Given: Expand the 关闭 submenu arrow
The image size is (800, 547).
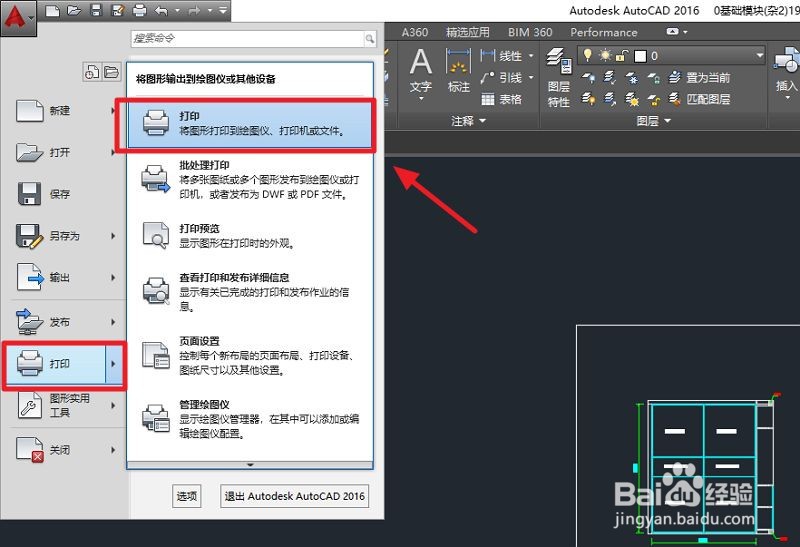Looking at the screenshot, I should pos(113,450).
